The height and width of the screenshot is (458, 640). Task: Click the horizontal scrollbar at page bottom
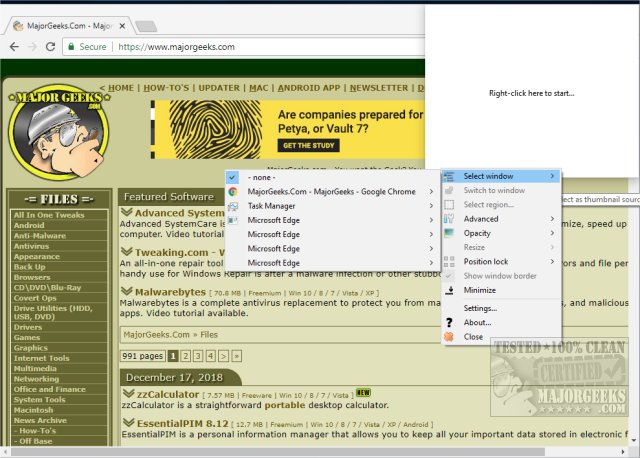pos(278,452)
